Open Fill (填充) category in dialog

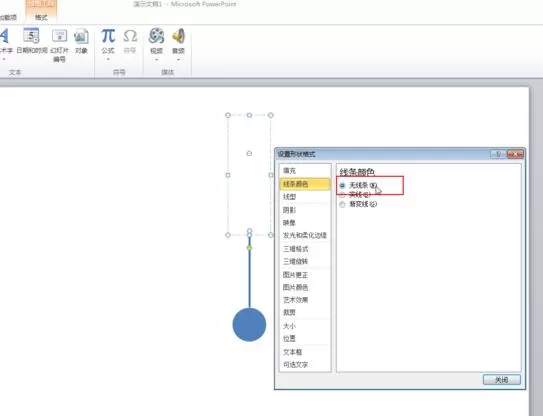(305, 171)
